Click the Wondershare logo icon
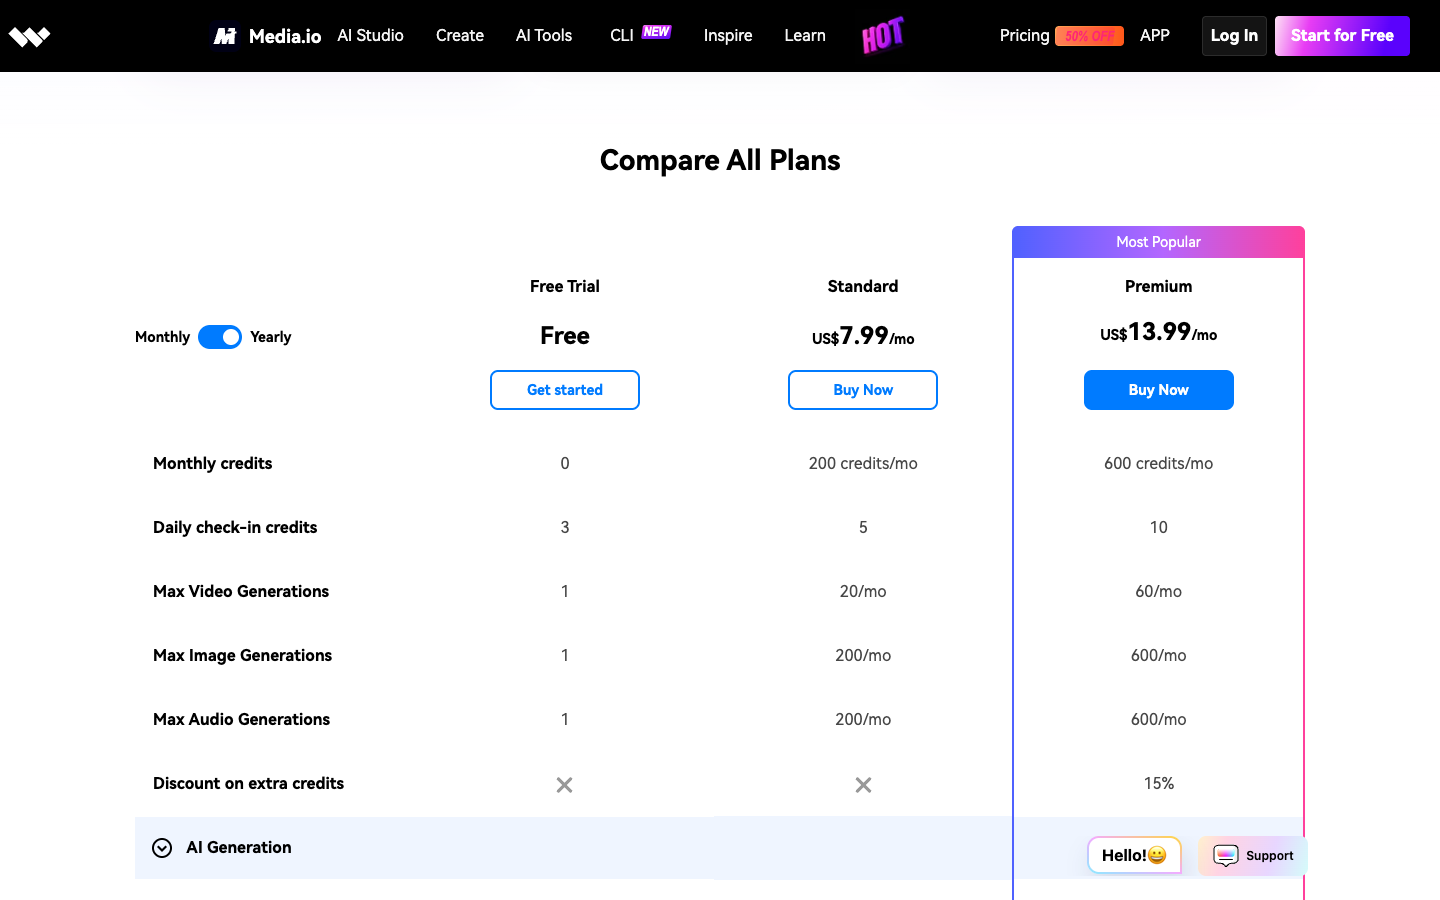The image size is (1440, 900). tap(29, 37)
